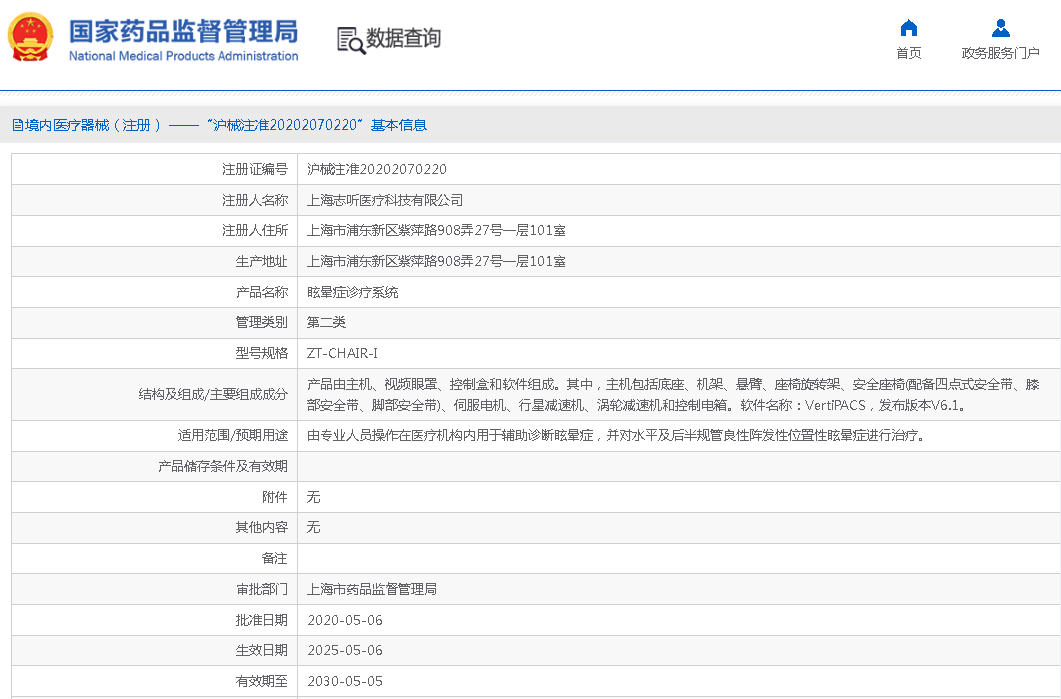This screenshot has height=699, width=1061.
Task: Click the approving department 上海市药品监督管理局
Action: click(x=371, y=589)
